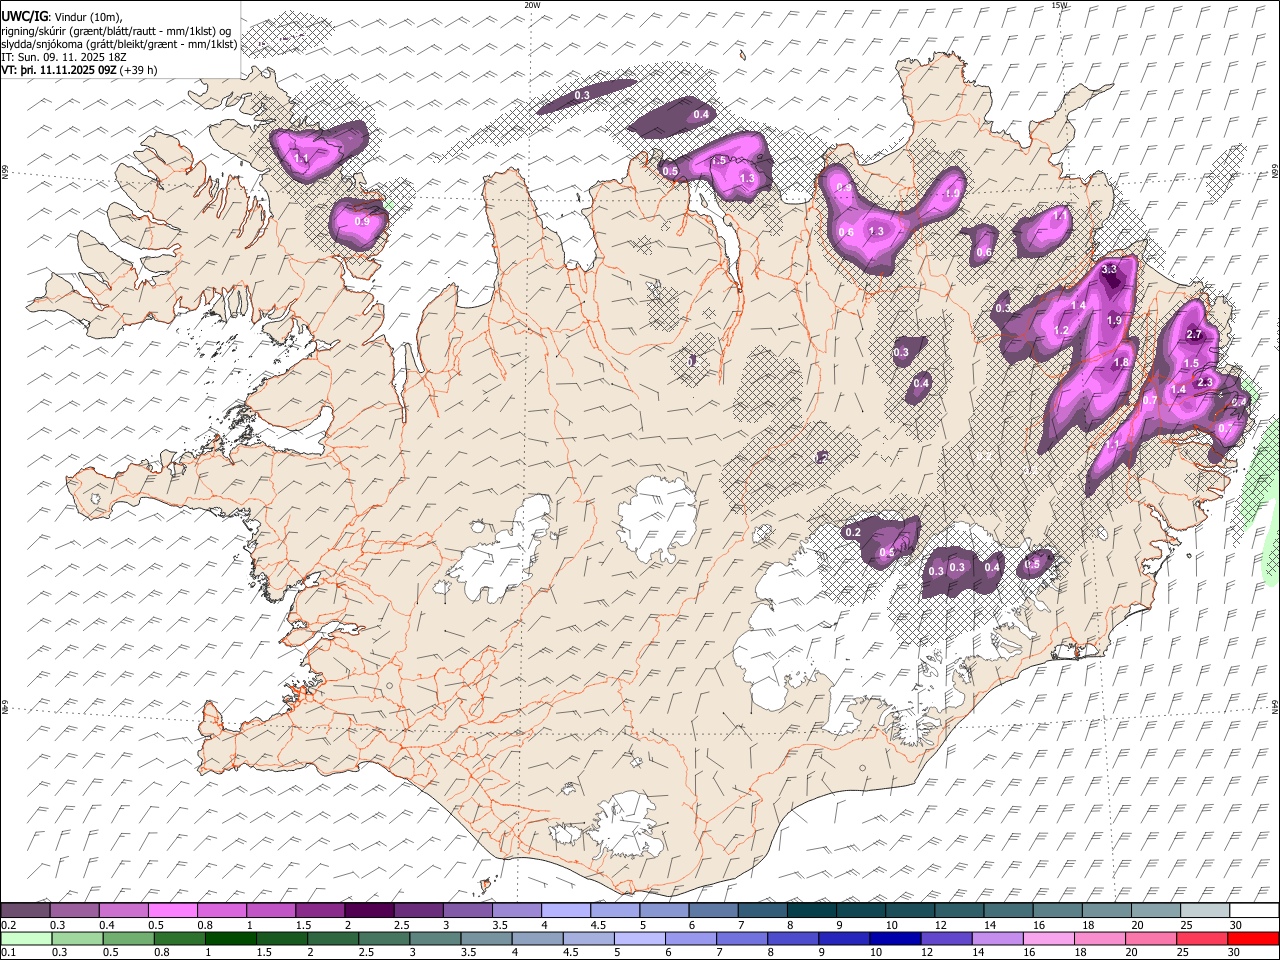Image resolution: width=1280 pixels, height=960 pixels.
Task: Pick the white 30 swatch ending the upper legend
Action: [1254, 911]
